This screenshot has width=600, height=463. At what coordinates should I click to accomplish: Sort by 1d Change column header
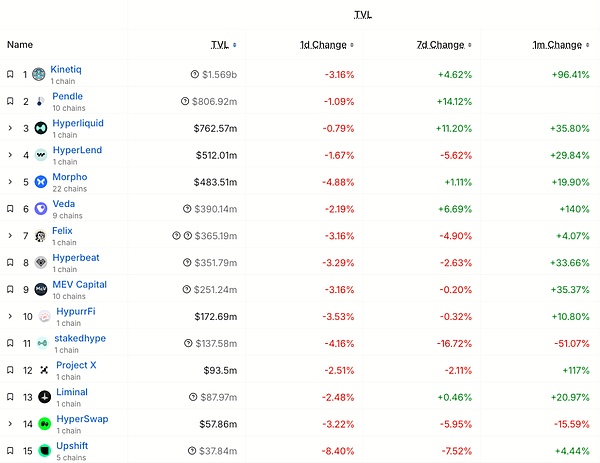324,45
